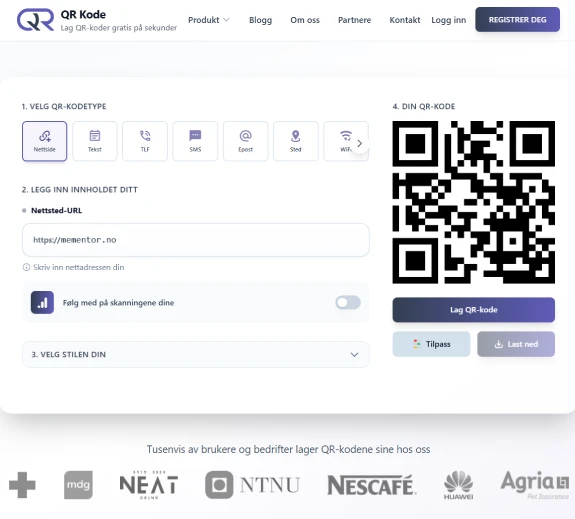575x519 pixels.
Task: Click the Registrer deg button
Action: [517, 20]
